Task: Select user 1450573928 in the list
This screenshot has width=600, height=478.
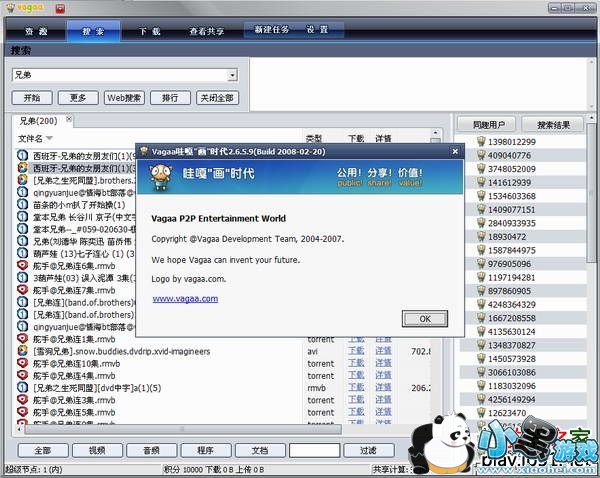Action: click(511, 359)
